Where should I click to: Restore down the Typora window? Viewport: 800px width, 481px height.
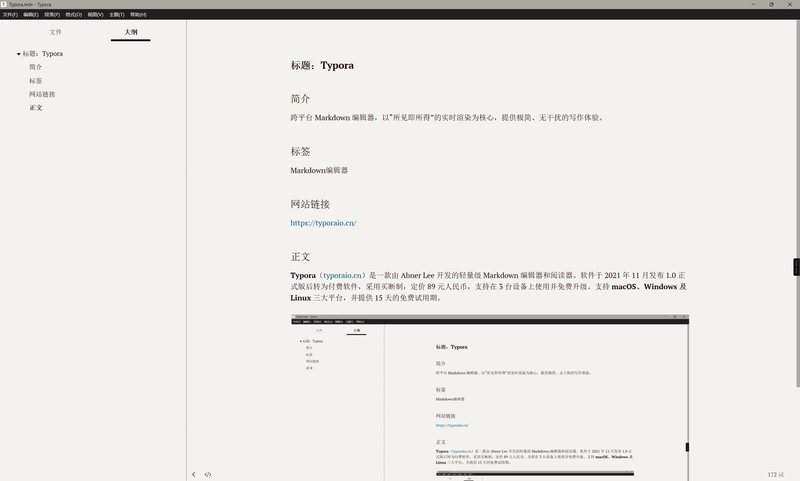771,4
